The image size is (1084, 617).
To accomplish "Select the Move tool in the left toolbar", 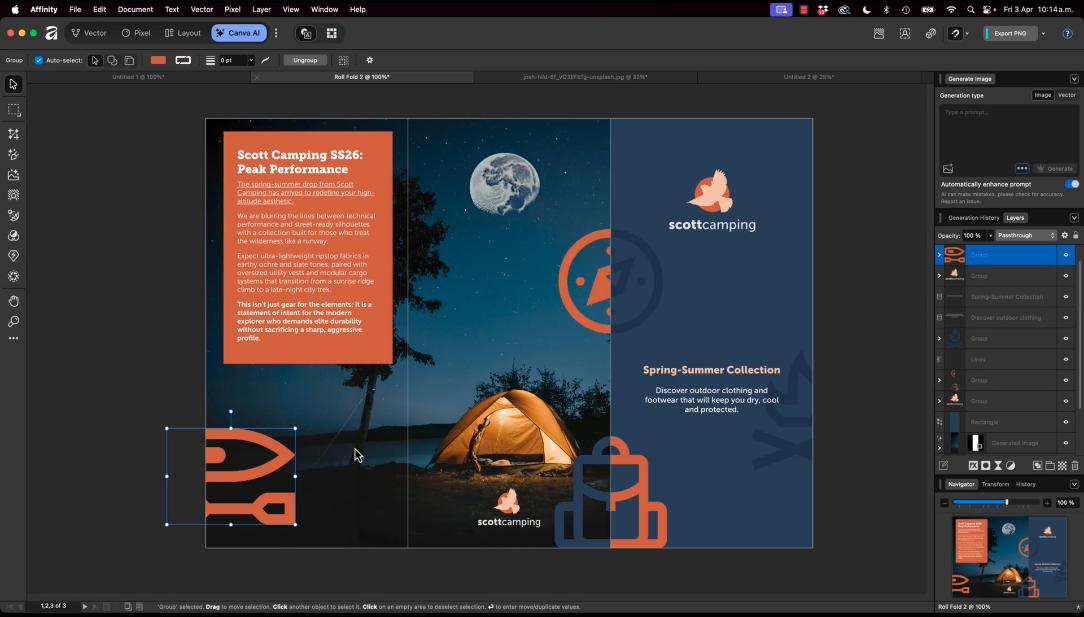I will point(13,84).
